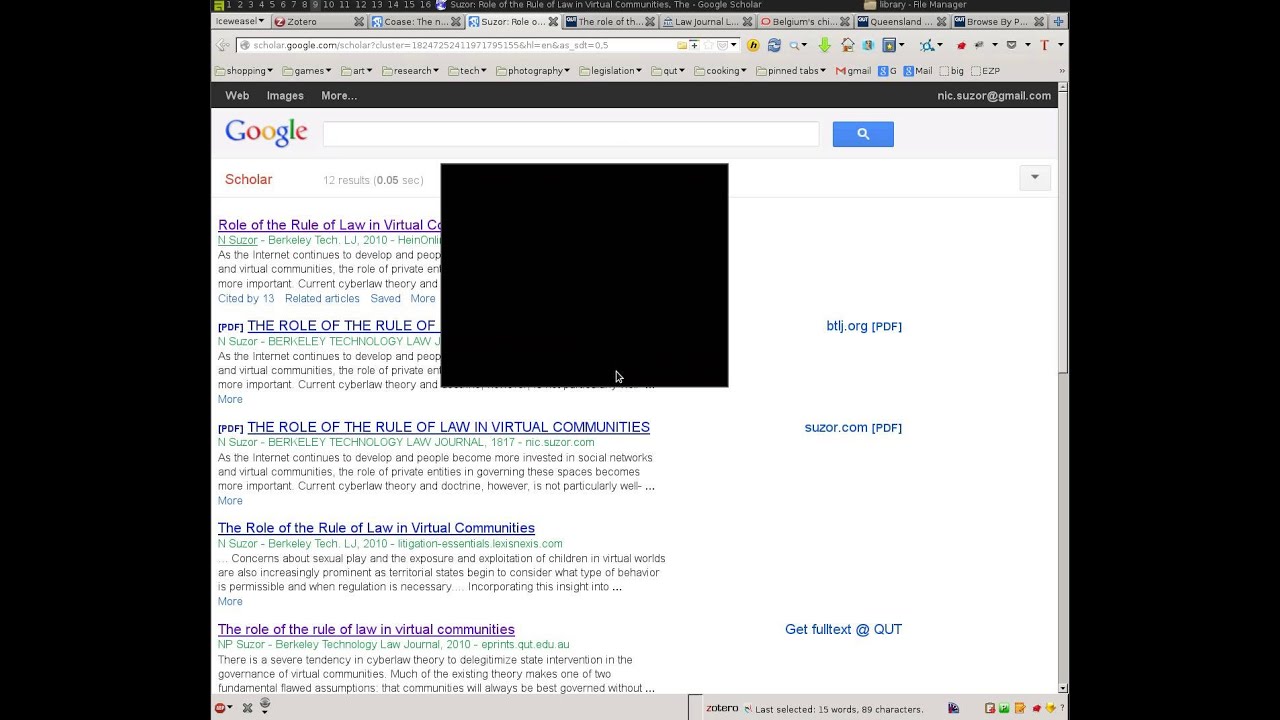Click the blue search magnifier button
Image resolution: width=1280 pixels, height=720 pixels.
863,134
